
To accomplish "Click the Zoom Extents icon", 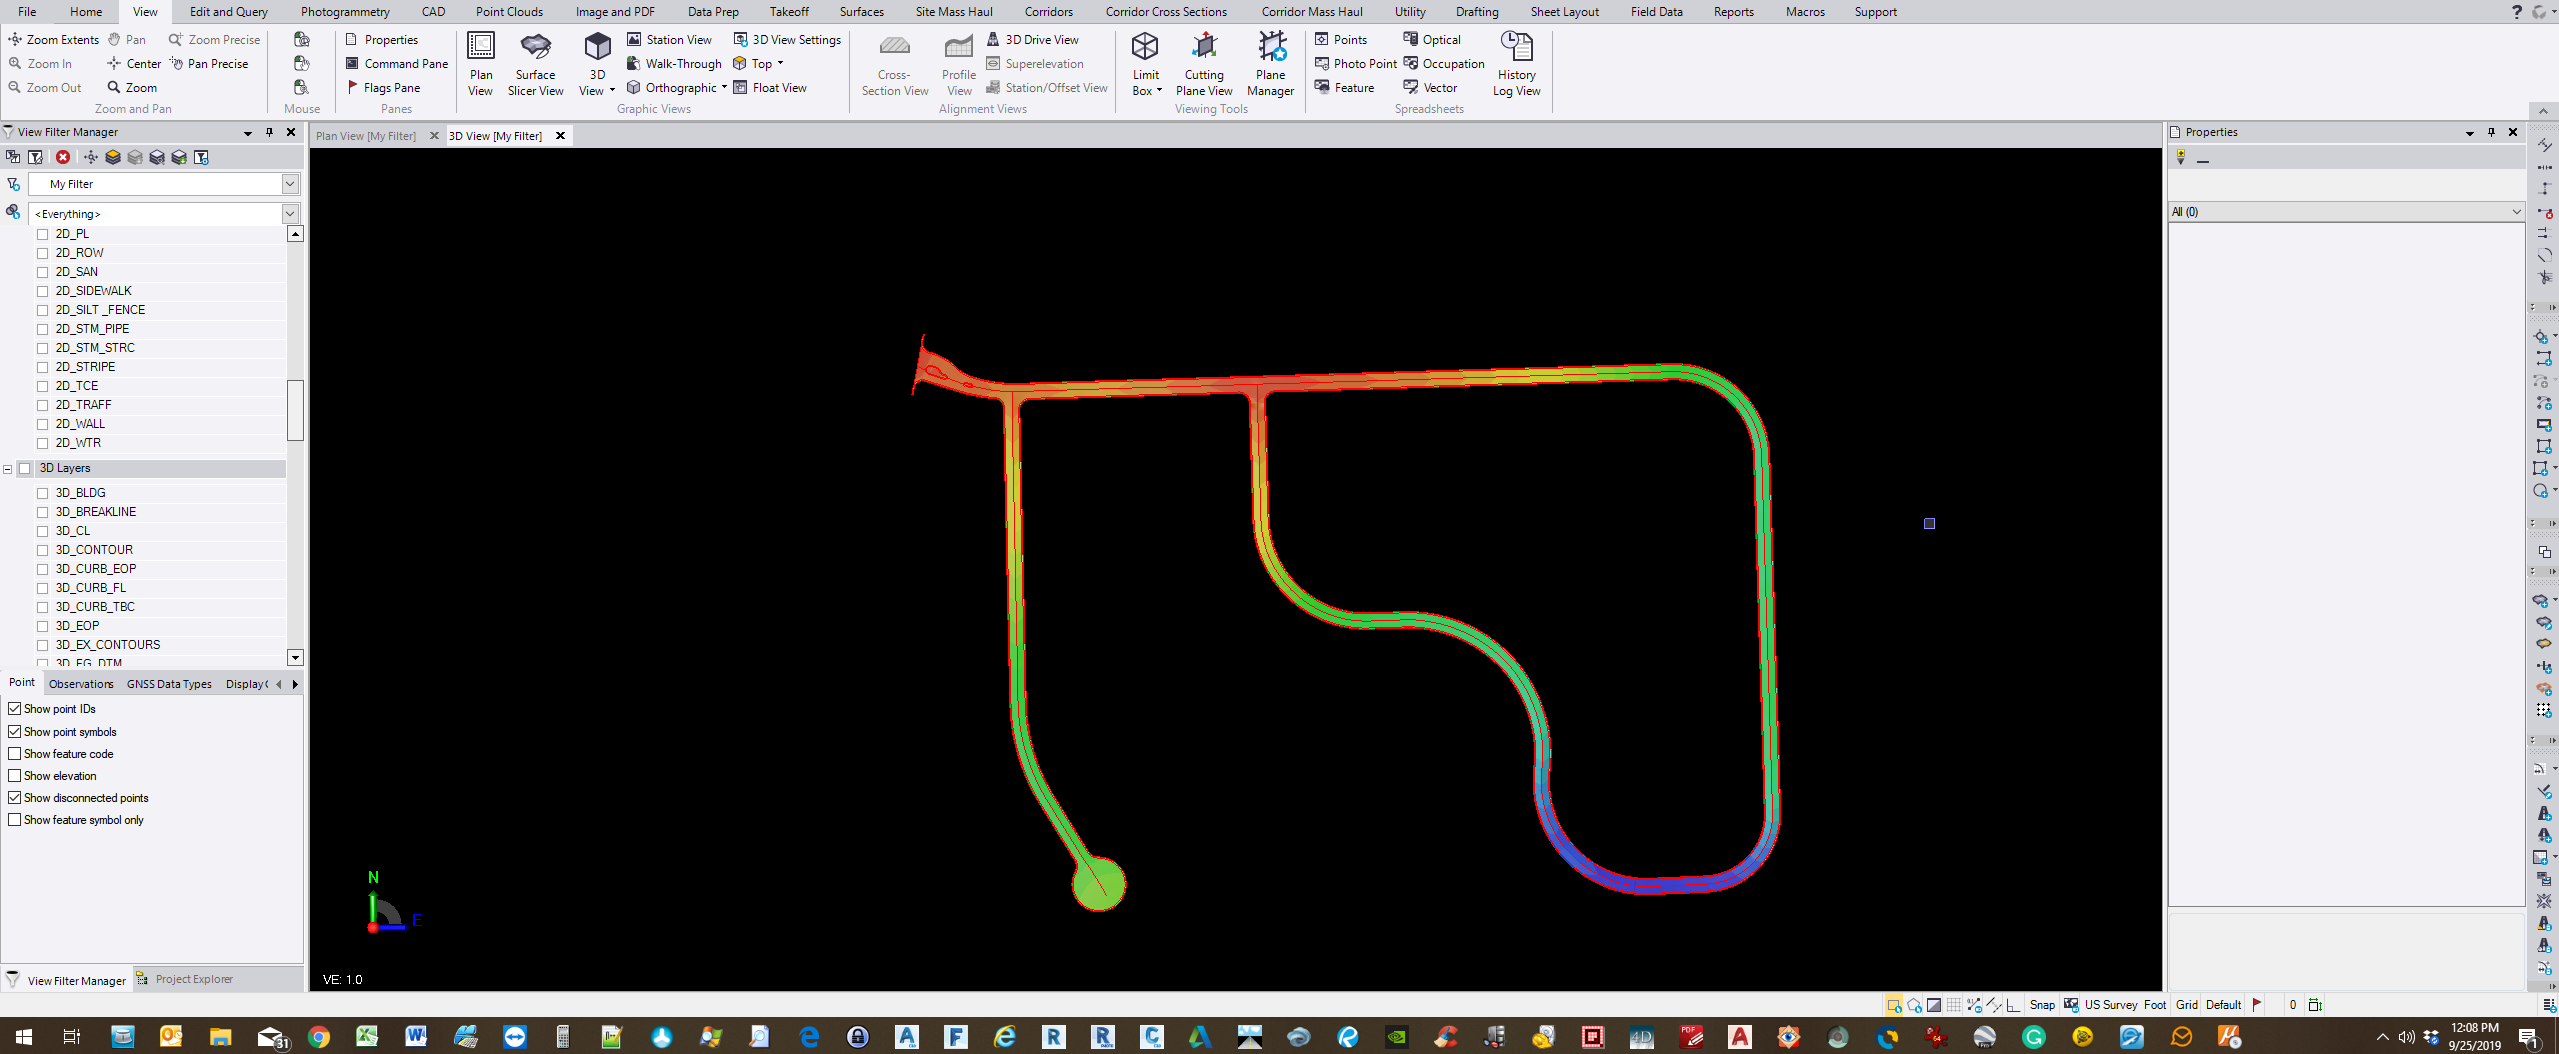I will pyautogui.click(x=15, y=40).
